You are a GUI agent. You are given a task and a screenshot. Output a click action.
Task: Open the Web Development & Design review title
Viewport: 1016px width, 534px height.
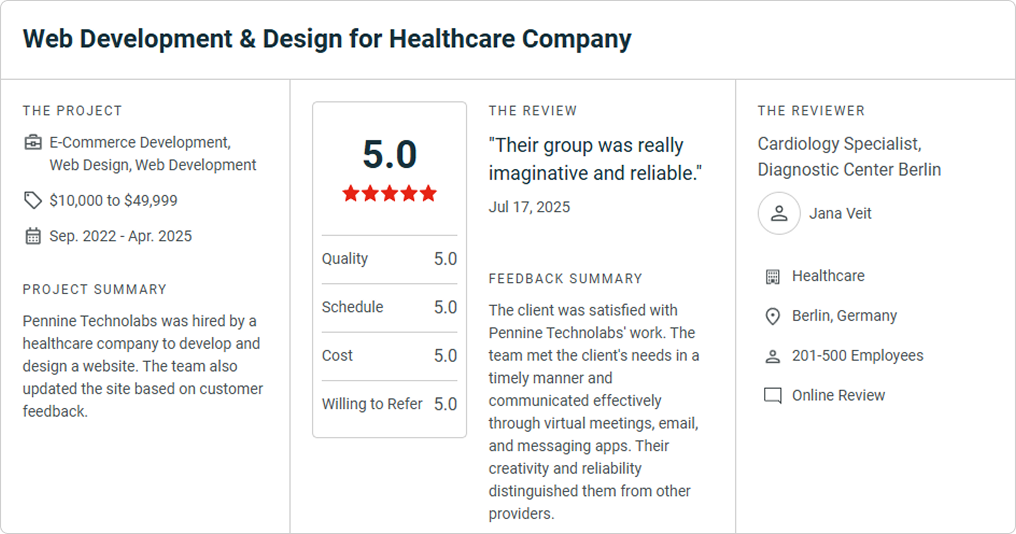[x=327, y=39]
